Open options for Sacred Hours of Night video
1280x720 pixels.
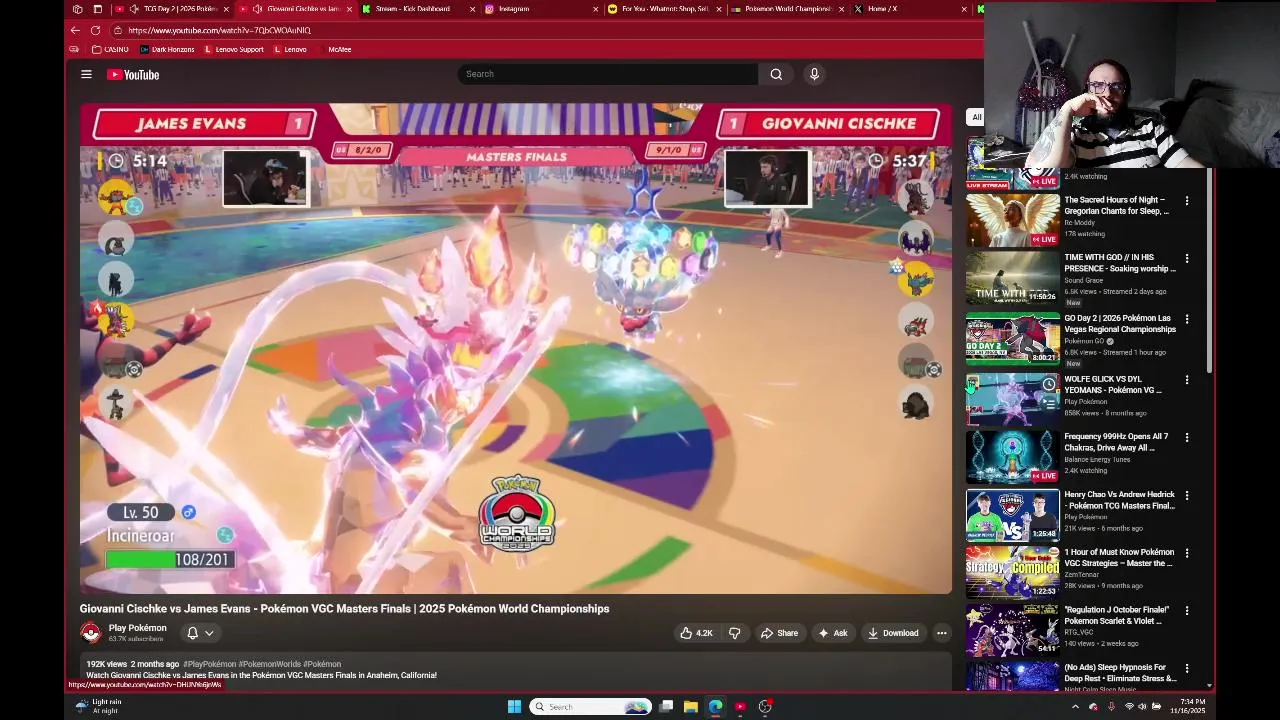[1187, 201]
